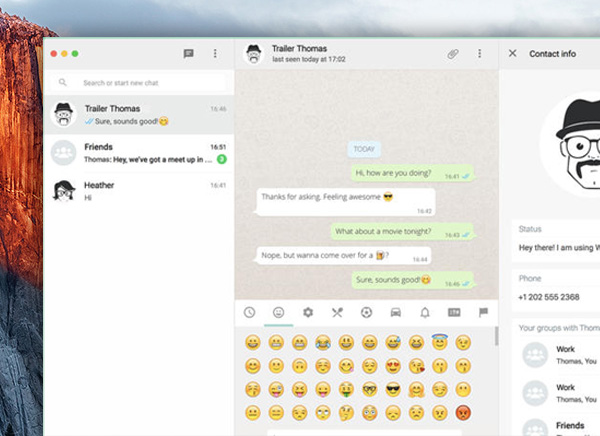Insert the halo angel emoji
The height and width of the screenshot is (436, 600).
pos(440,342)
